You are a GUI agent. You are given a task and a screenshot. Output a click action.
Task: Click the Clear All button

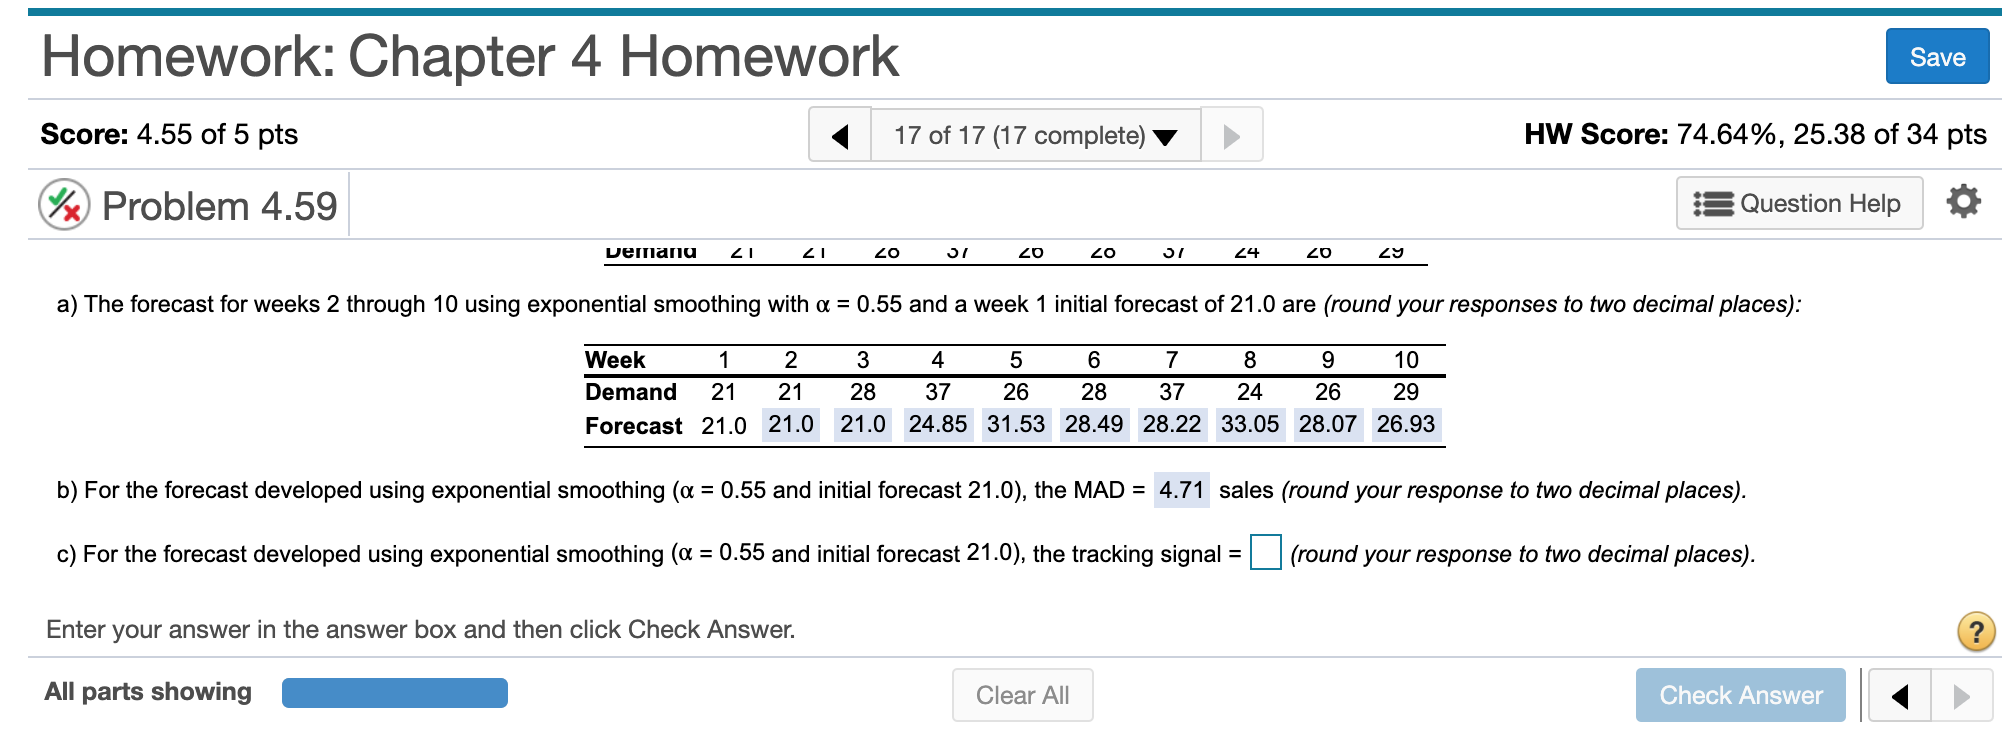click(1022, 694)
